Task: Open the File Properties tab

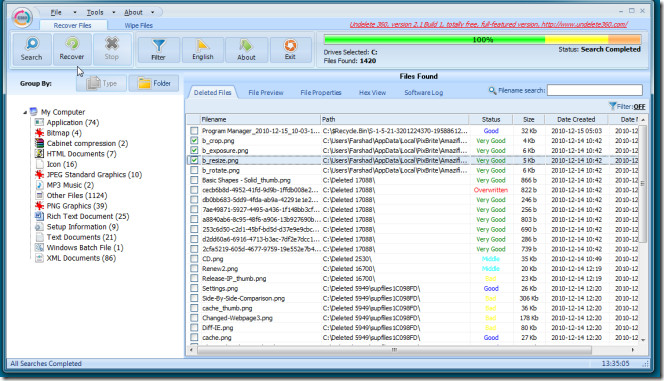Action: coord(321,93)
